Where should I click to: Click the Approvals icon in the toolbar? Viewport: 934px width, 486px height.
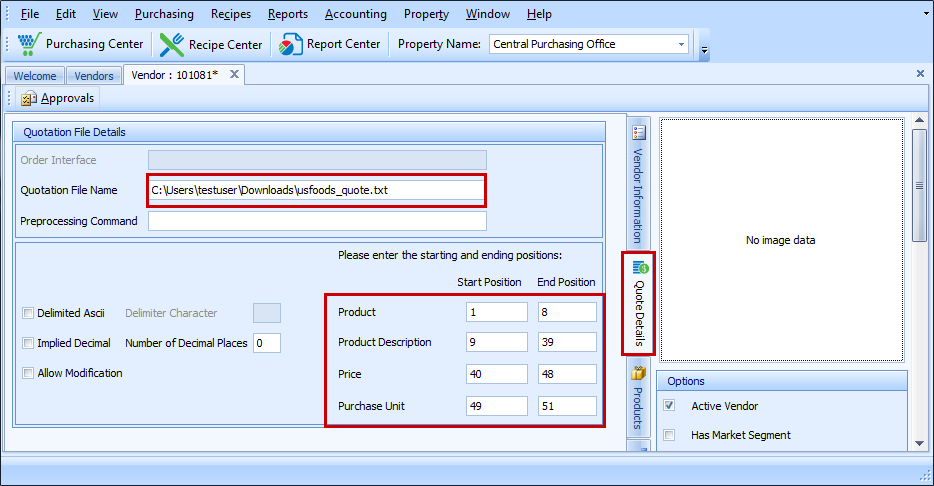click(29, 98)
